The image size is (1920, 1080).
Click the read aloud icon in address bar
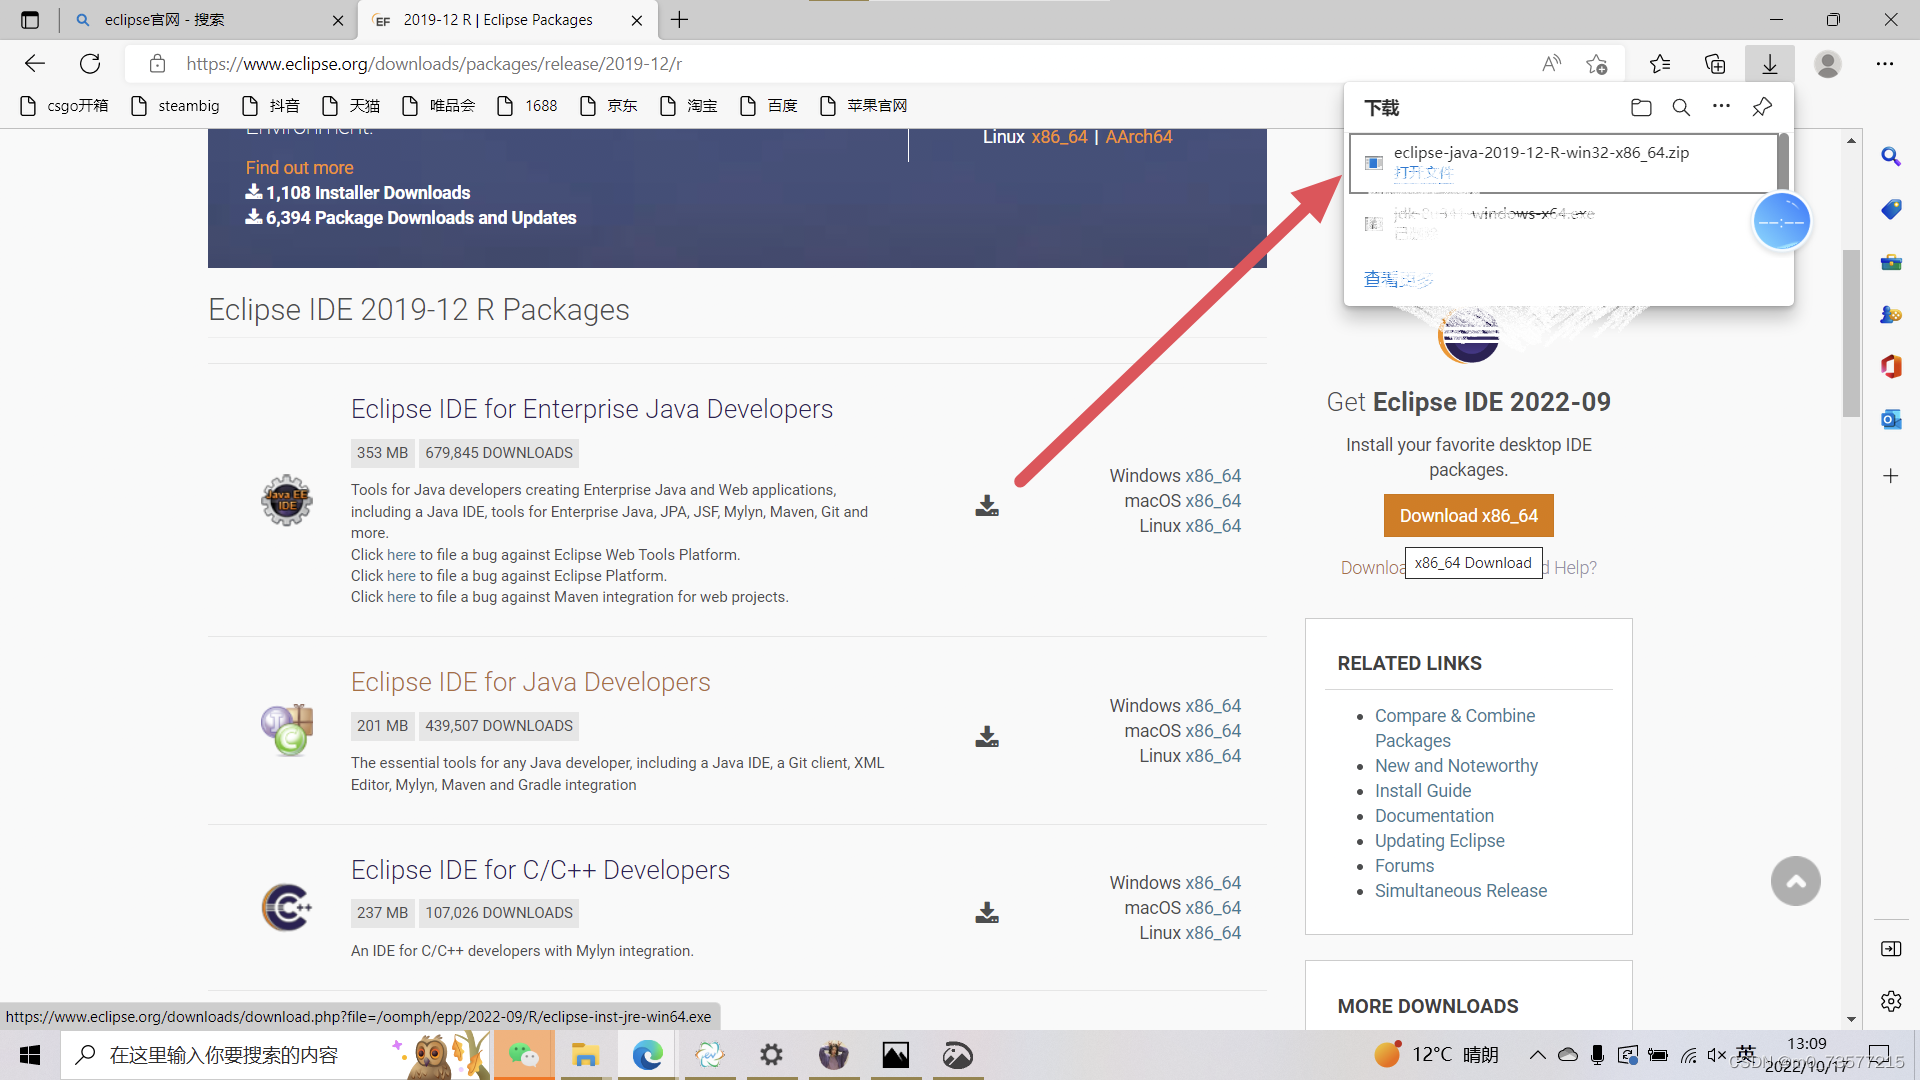[1552, 64]
